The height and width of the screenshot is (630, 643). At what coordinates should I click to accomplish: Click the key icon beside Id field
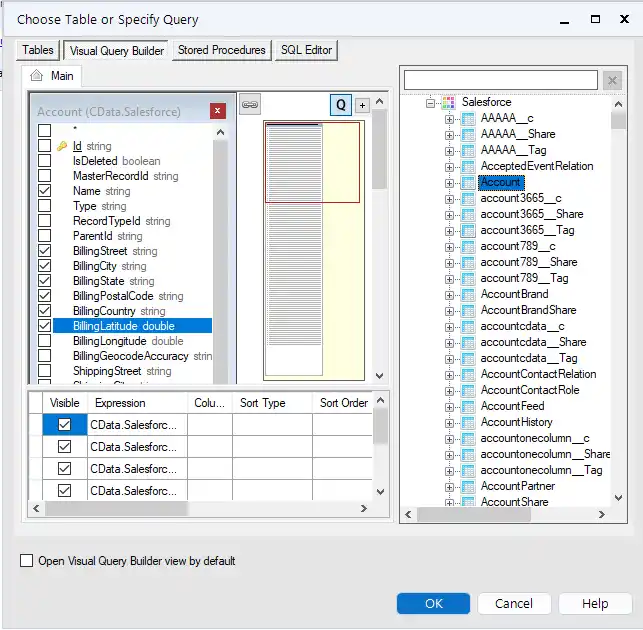pyautogui.click(x=61, y=146)
